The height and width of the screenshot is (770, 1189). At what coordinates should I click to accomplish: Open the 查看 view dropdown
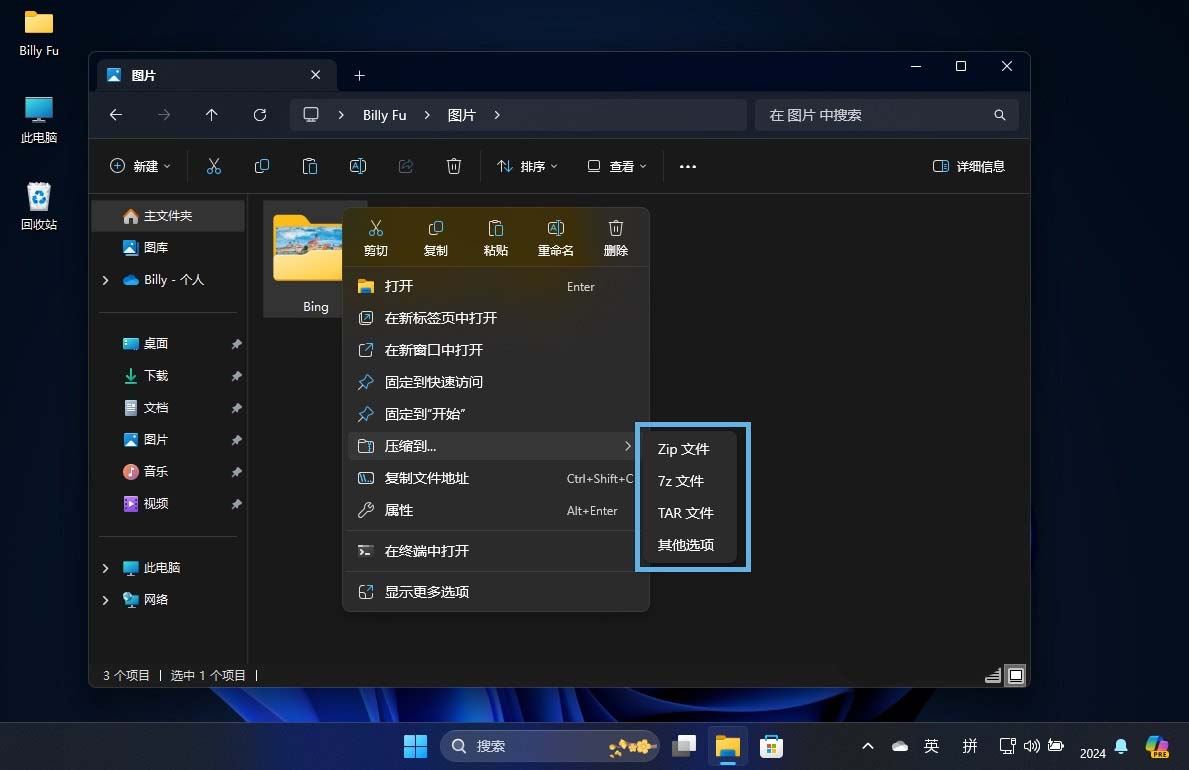[x=617, y=166]
